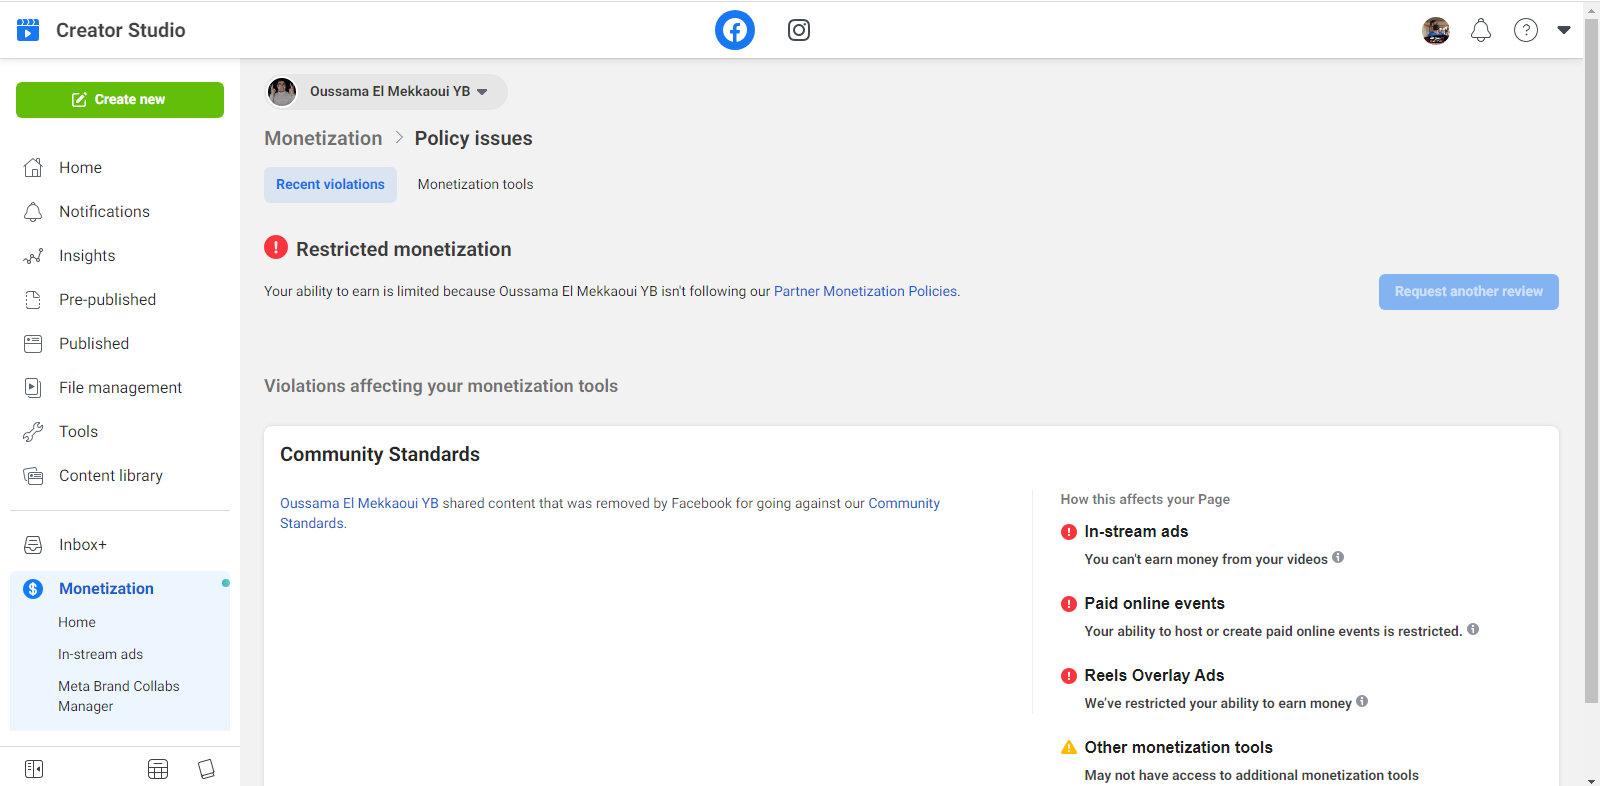Switch to the Monetization tools tab
The height and width of the screenshot is (786, 1600).
[x=475, y=185]
